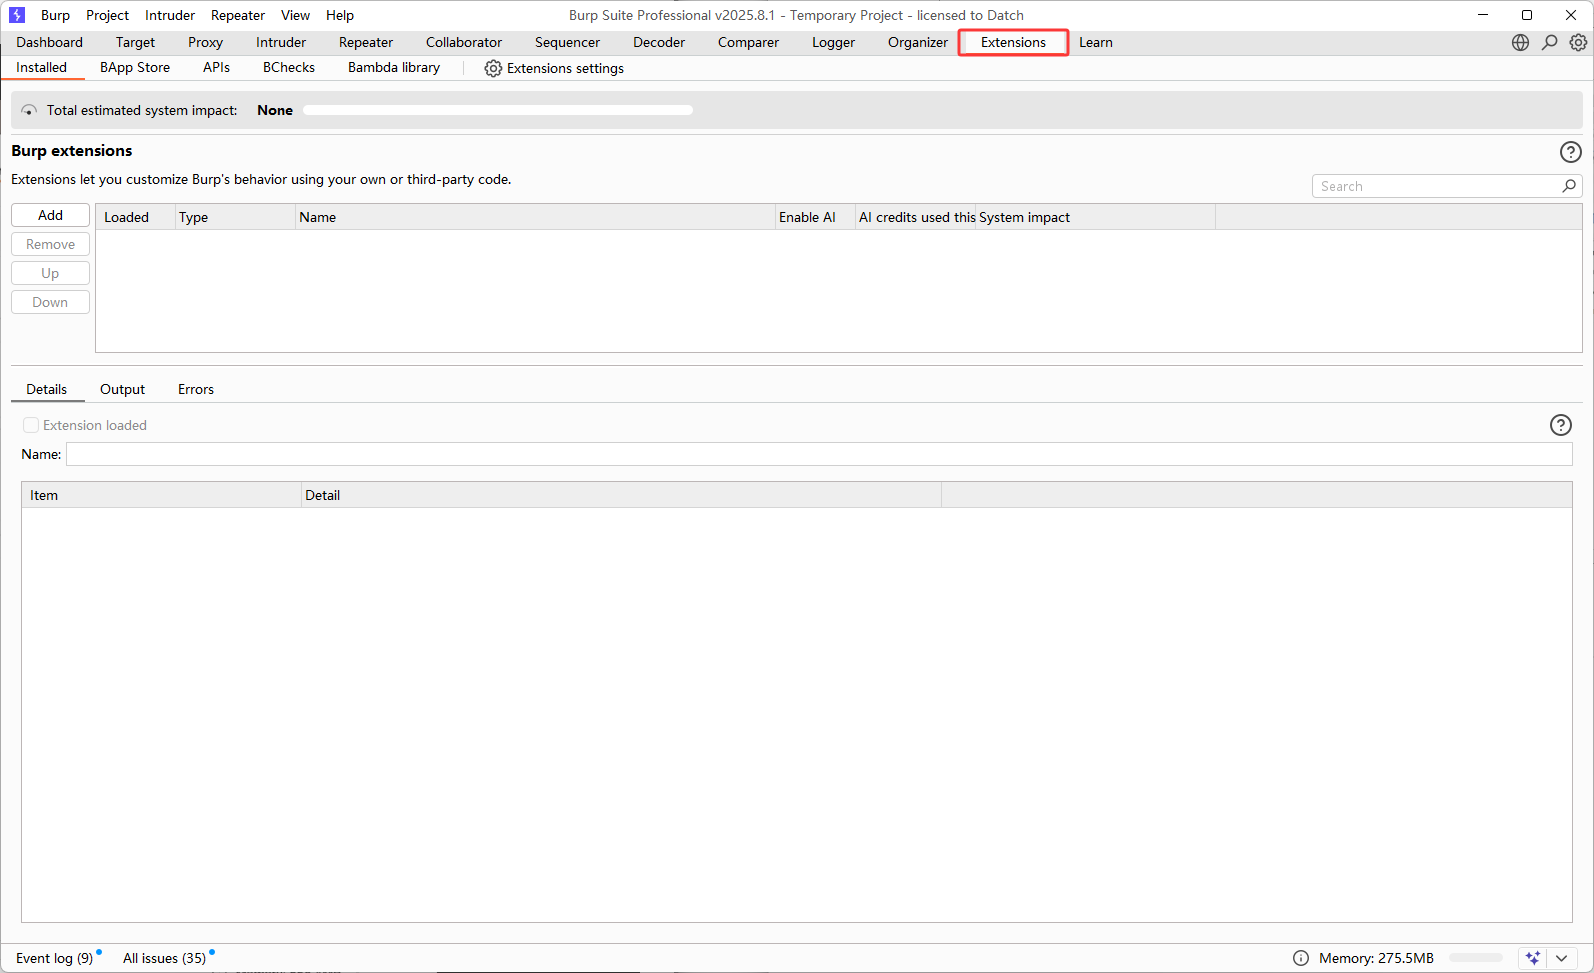
Task: Click the Remove button
Action: tap(50, 244)
